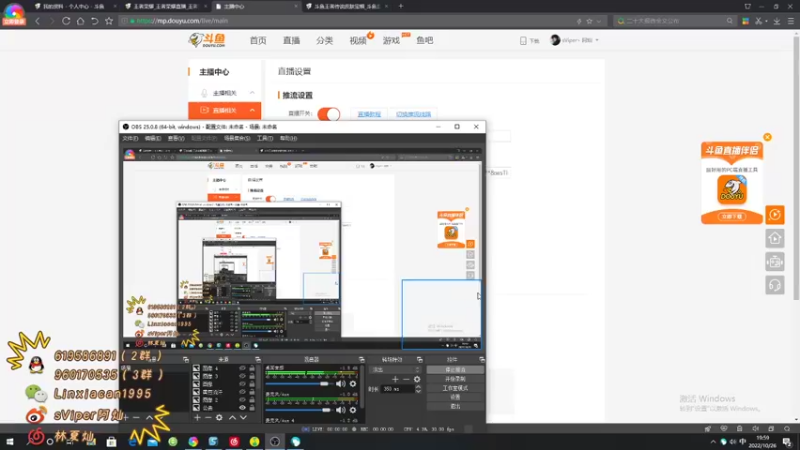The width and height of the screenshot is (800, 450).
Task: Increase the transition duration value
Action: coord(418,387)
